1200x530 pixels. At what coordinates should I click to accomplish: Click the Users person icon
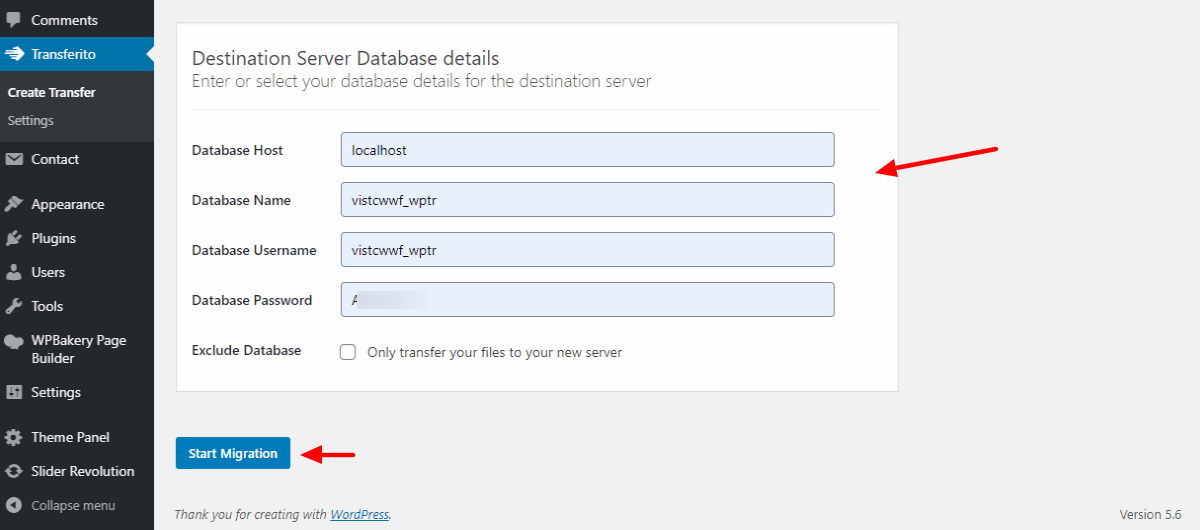(14, 272)
